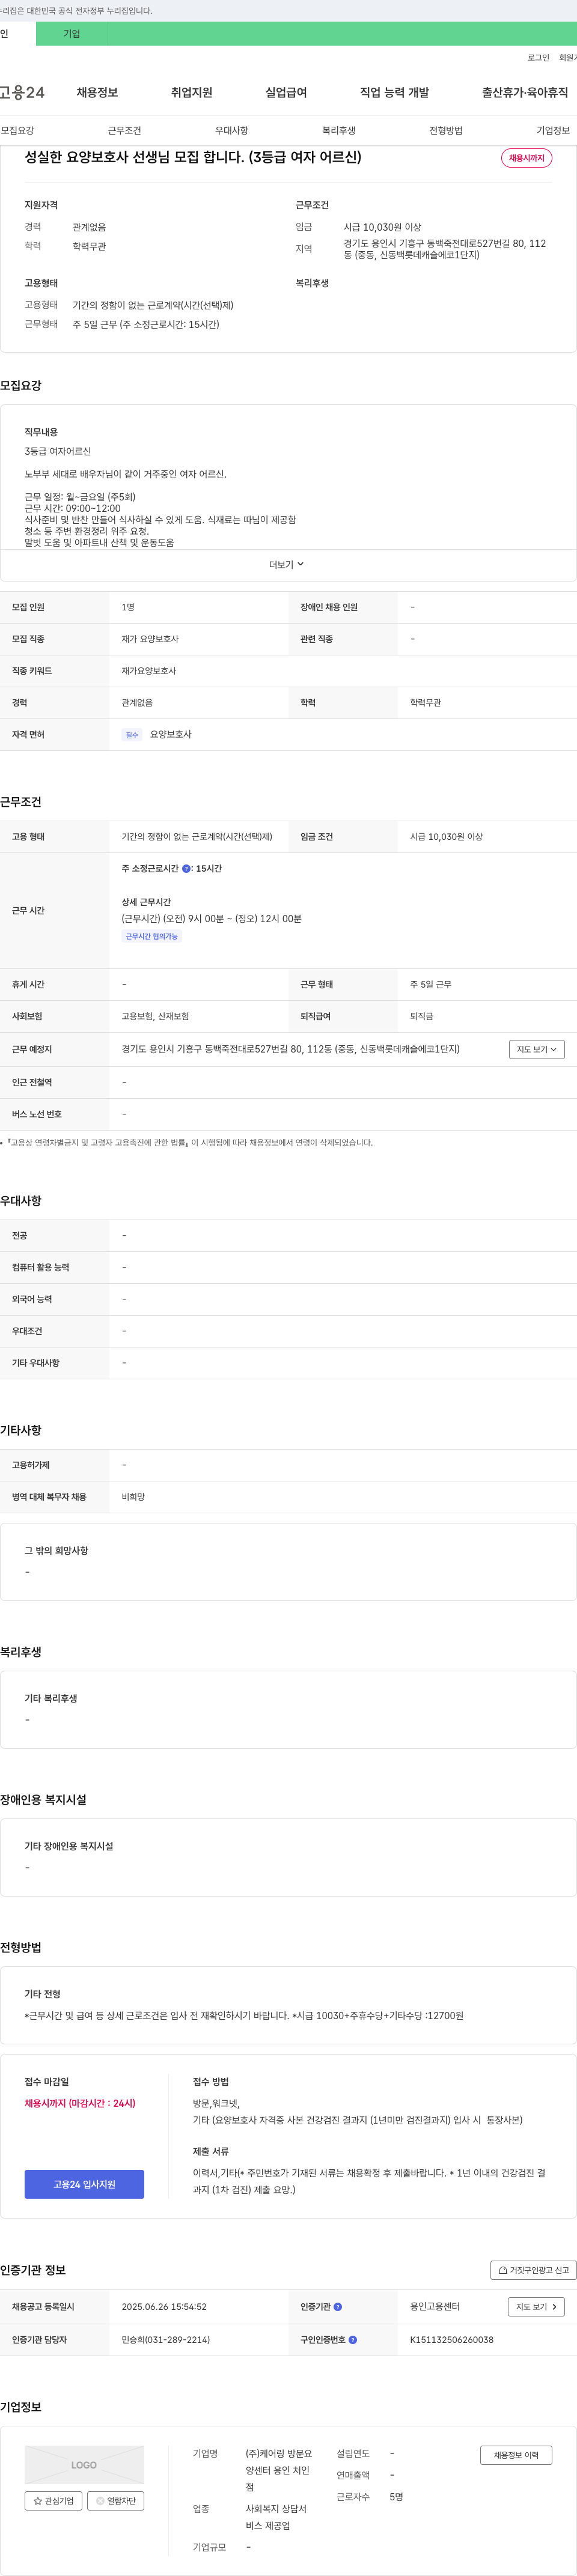
Task: Click certification number K151132506260038
Action: pos(451,2339)
